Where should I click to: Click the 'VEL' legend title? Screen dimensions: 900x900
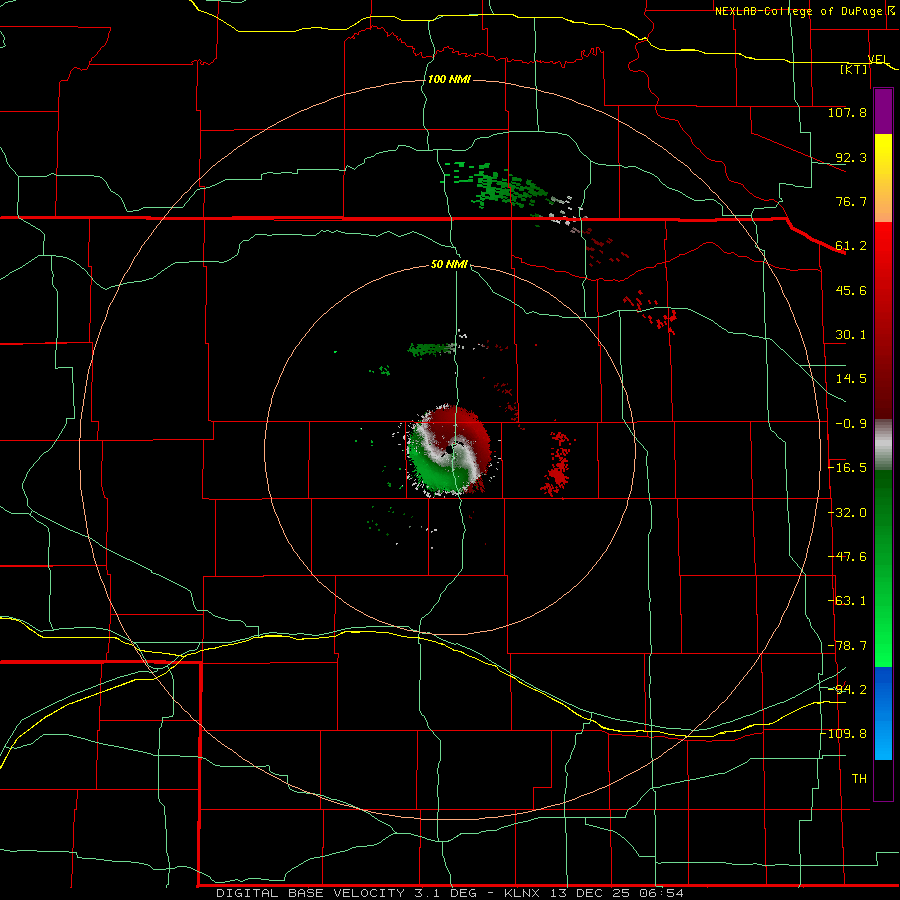(878, 59)
